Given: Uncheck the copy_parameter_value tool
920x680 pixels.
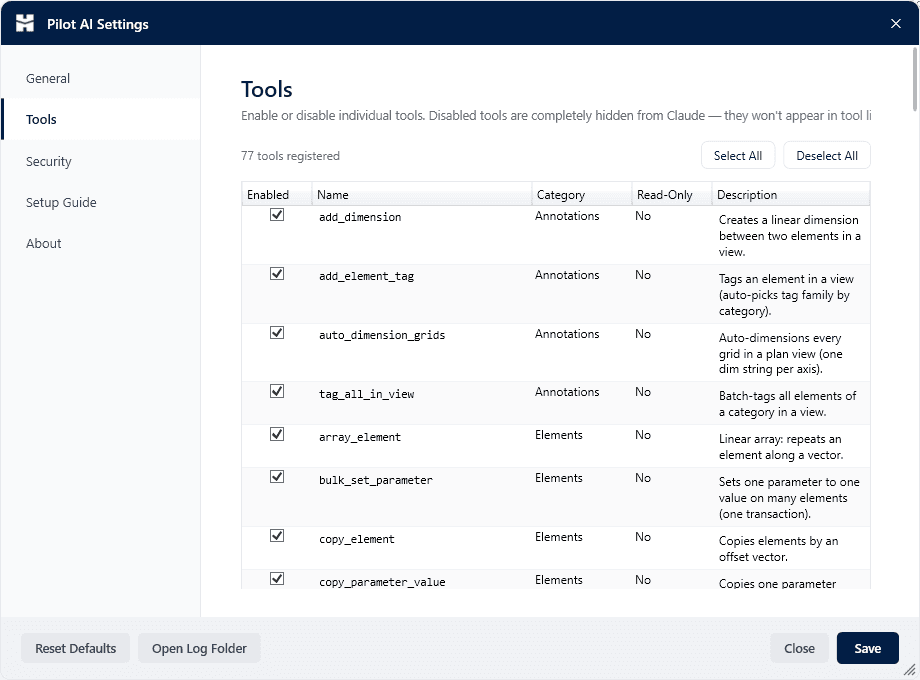Looking at the screenshot, I should pos(277,578).
